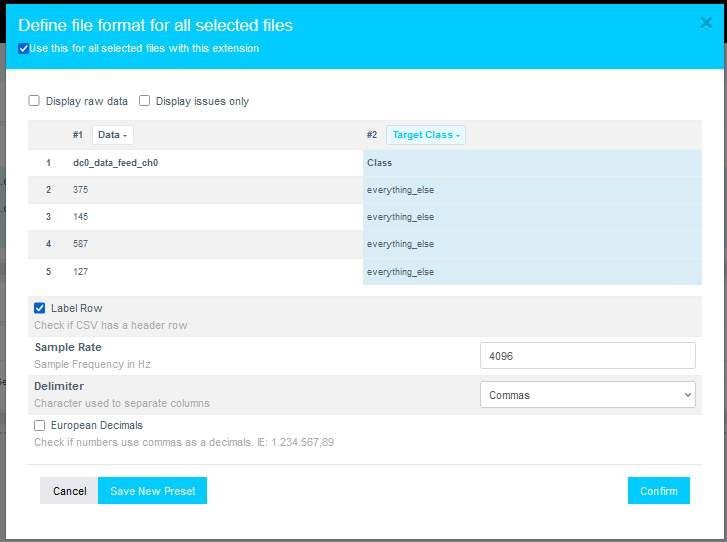This screenshot has width=727, height=542.
Task: Enable Display issues only checkbox
Action: [145, 101]
